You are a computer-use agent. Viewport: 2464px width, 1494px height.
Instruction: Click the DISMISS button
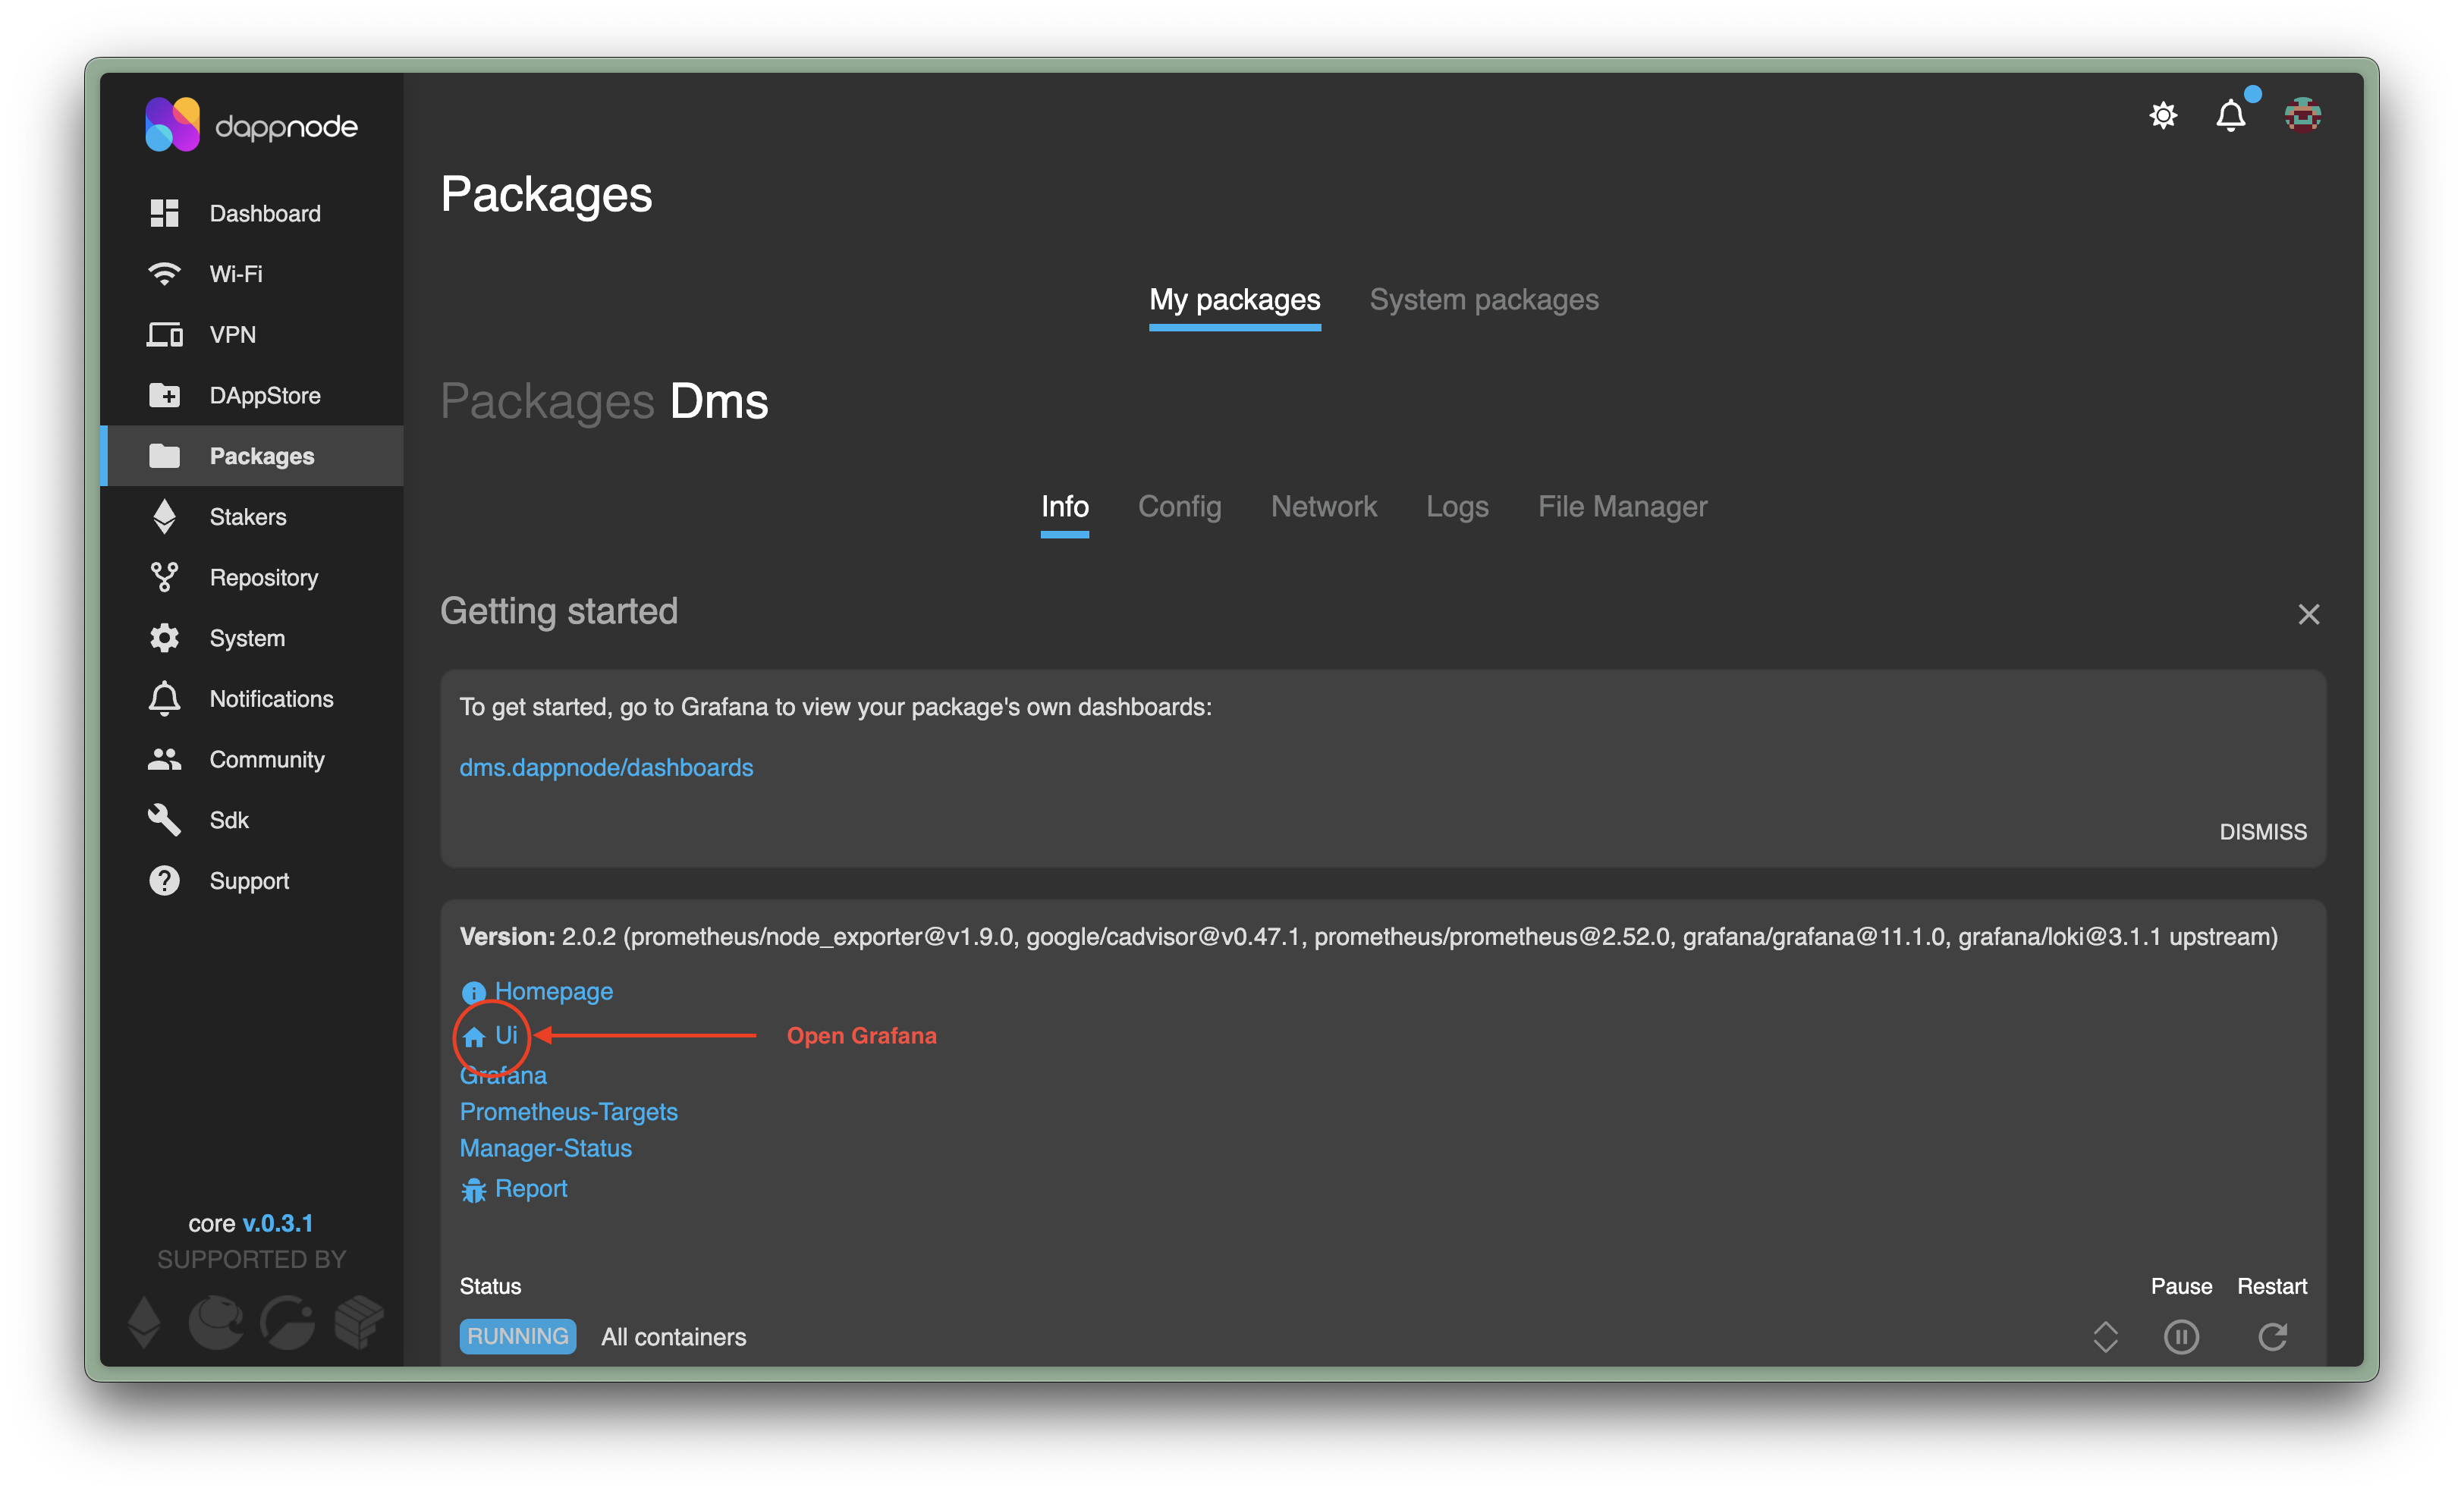[2262, 832]
